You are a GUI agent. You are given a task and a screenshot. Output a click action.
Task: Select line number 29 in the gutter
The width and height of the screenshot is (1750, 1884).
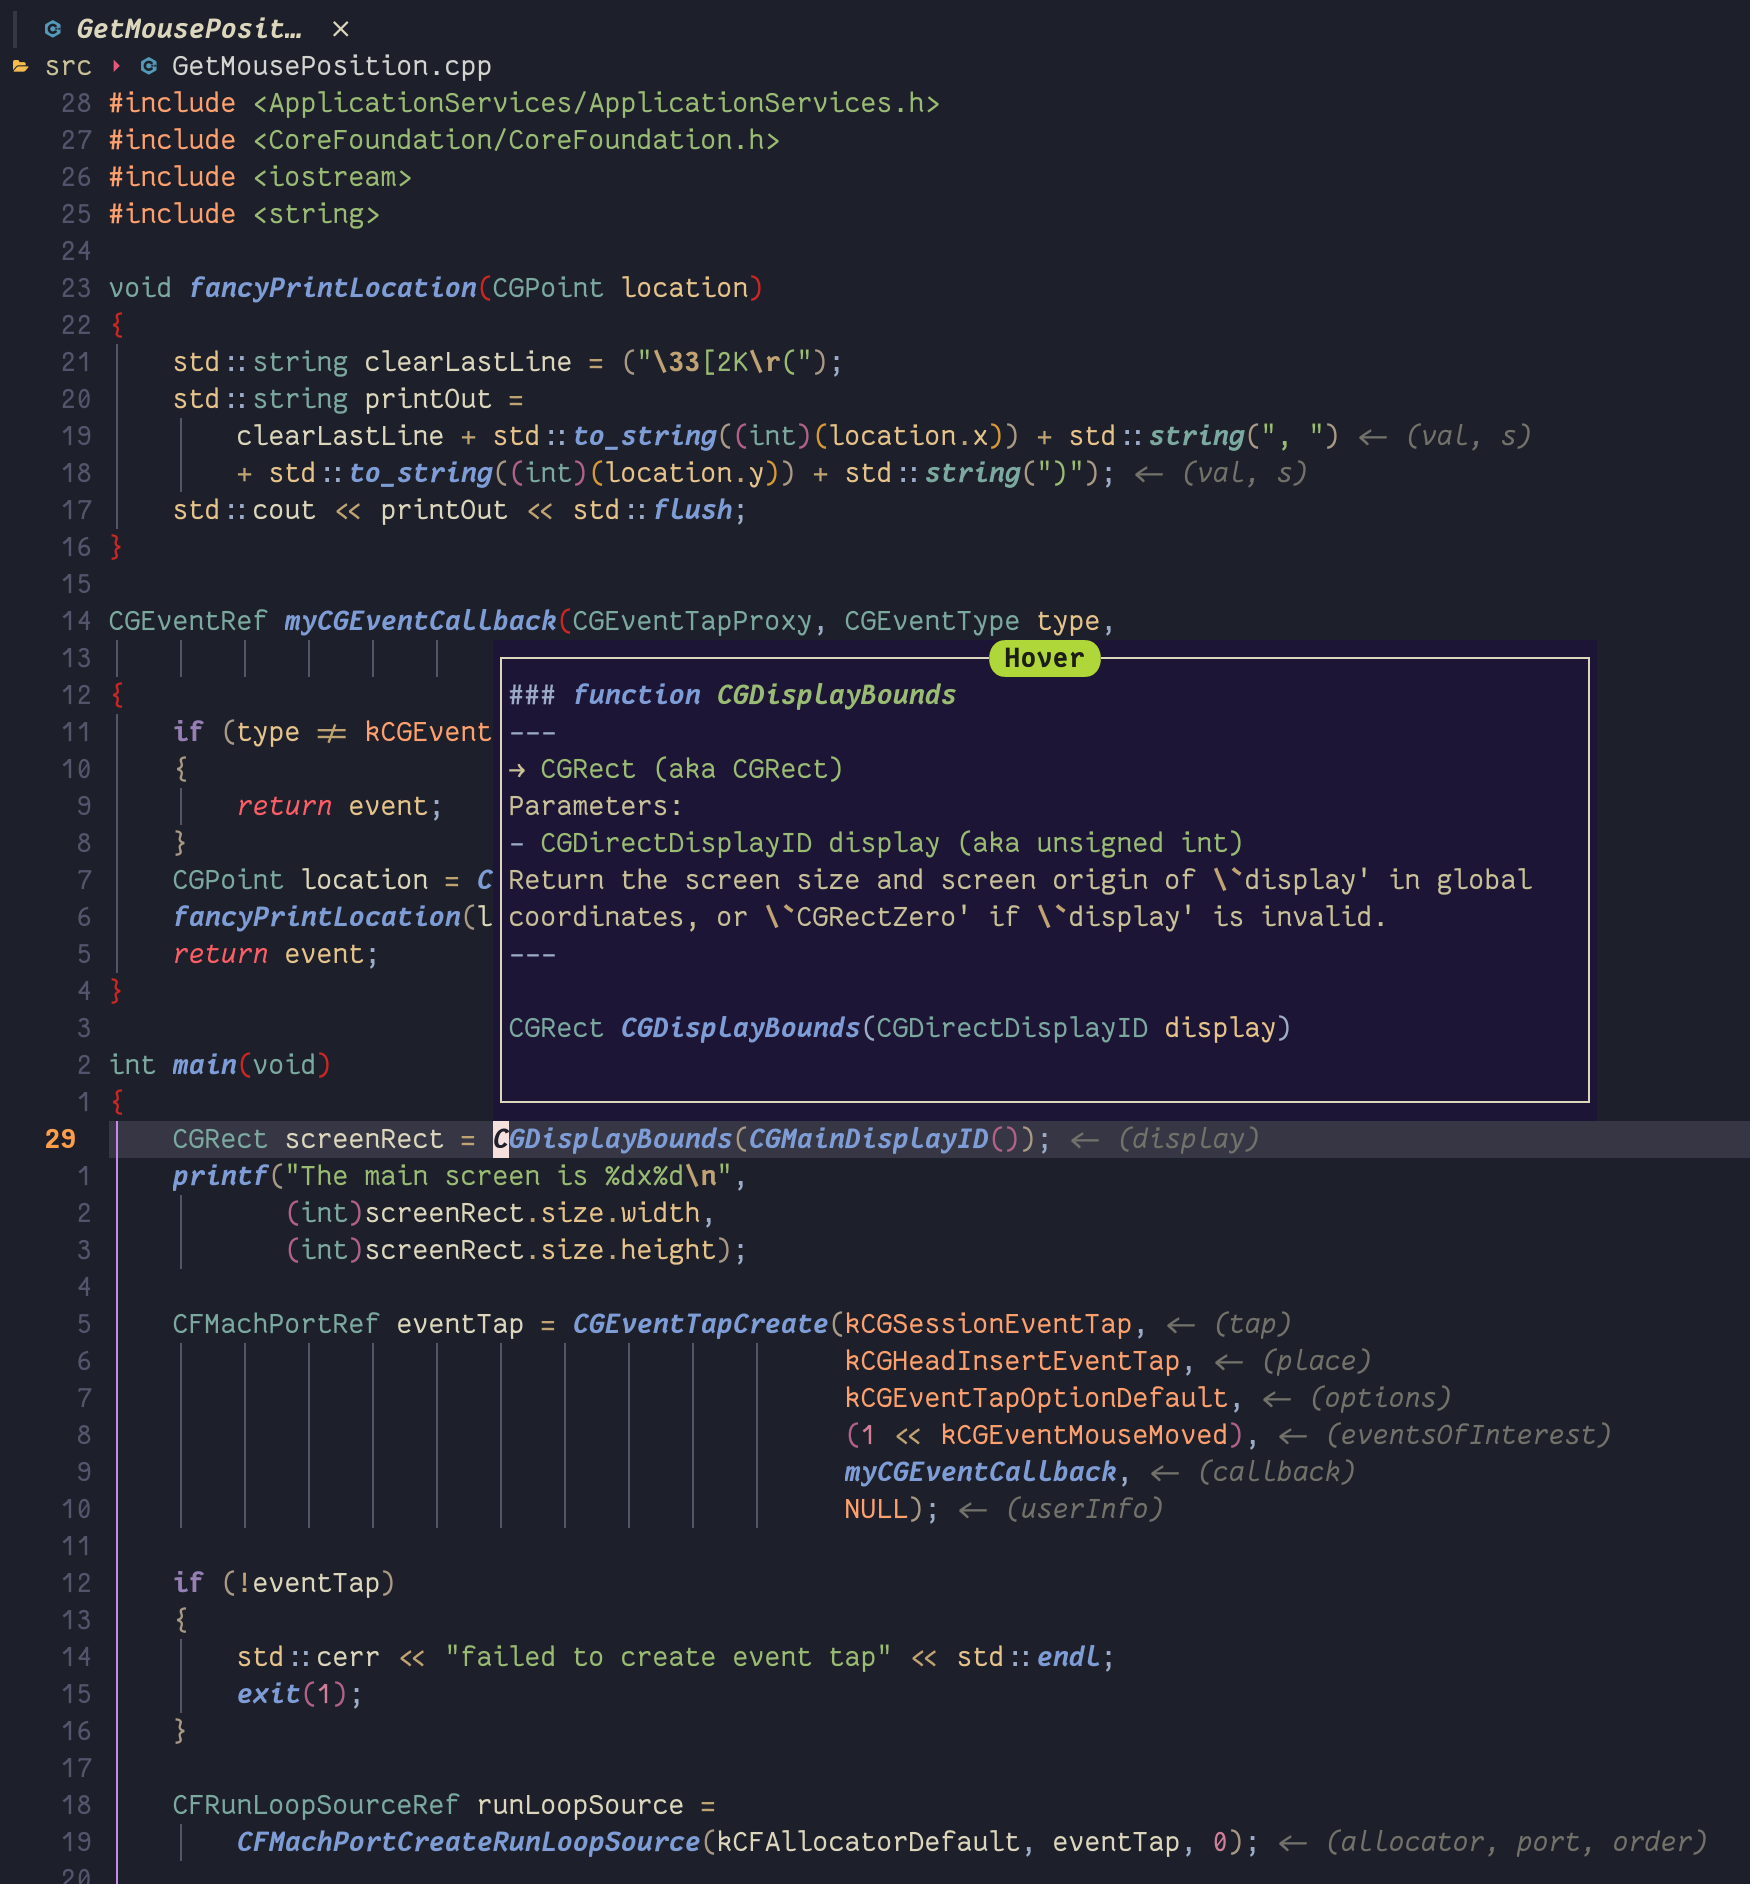pyautogui.click(x=58, y=1138)
